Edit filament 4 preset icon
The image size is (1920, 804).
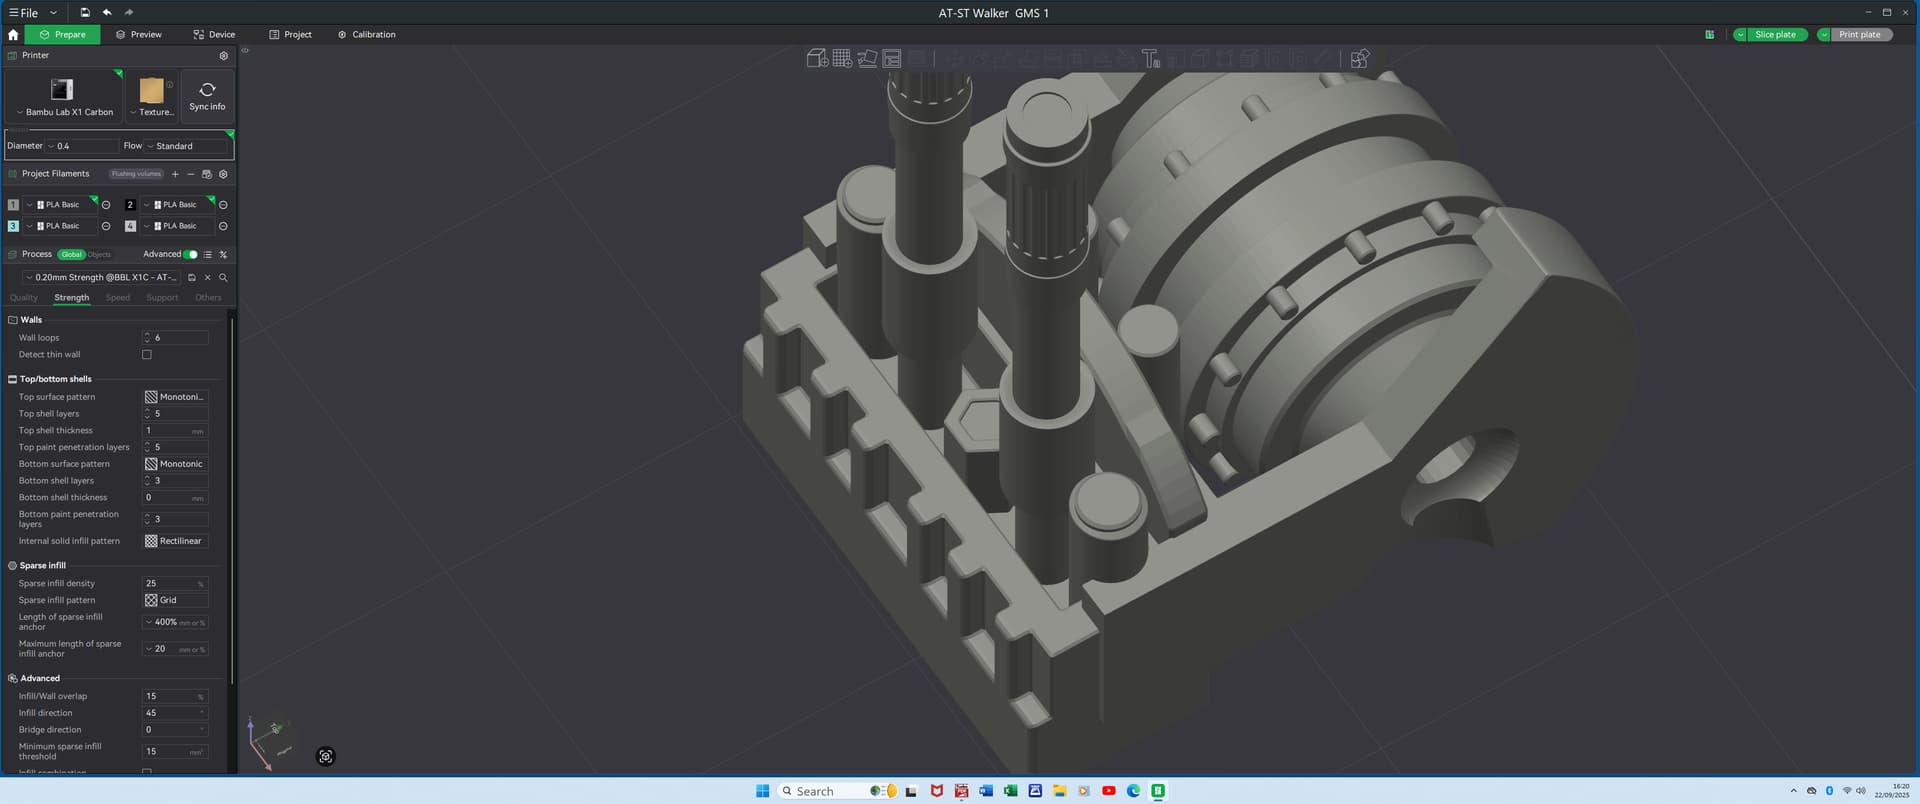click(x=223, y=226)
